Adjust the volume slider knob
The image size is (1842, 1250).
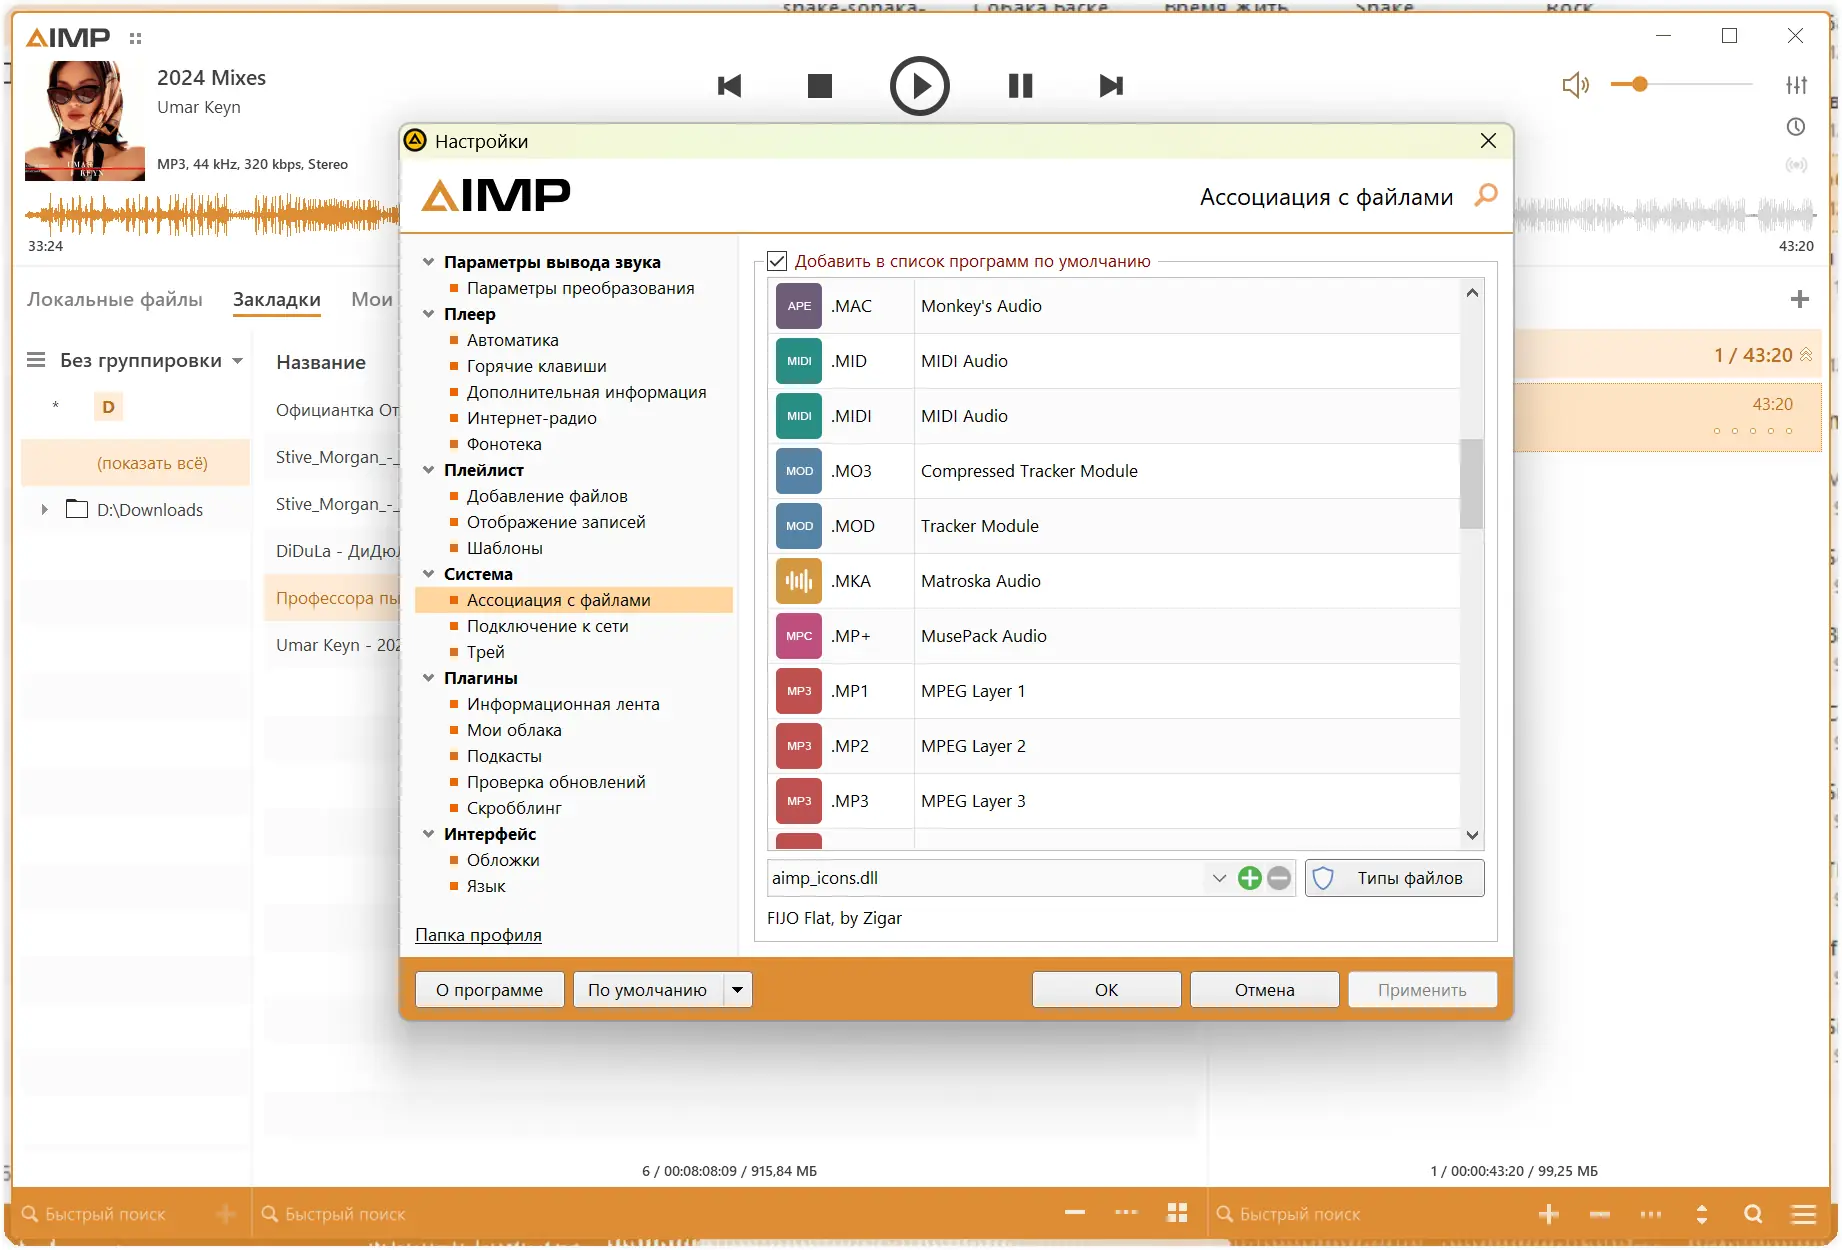(x=1640, y=85)
